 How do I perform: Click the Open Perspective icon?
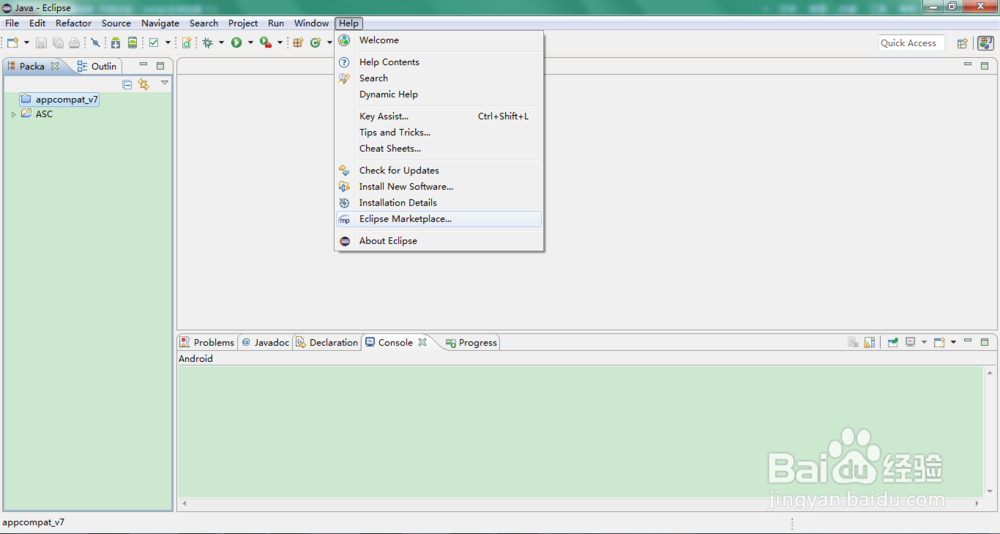(x=962, y=43)
